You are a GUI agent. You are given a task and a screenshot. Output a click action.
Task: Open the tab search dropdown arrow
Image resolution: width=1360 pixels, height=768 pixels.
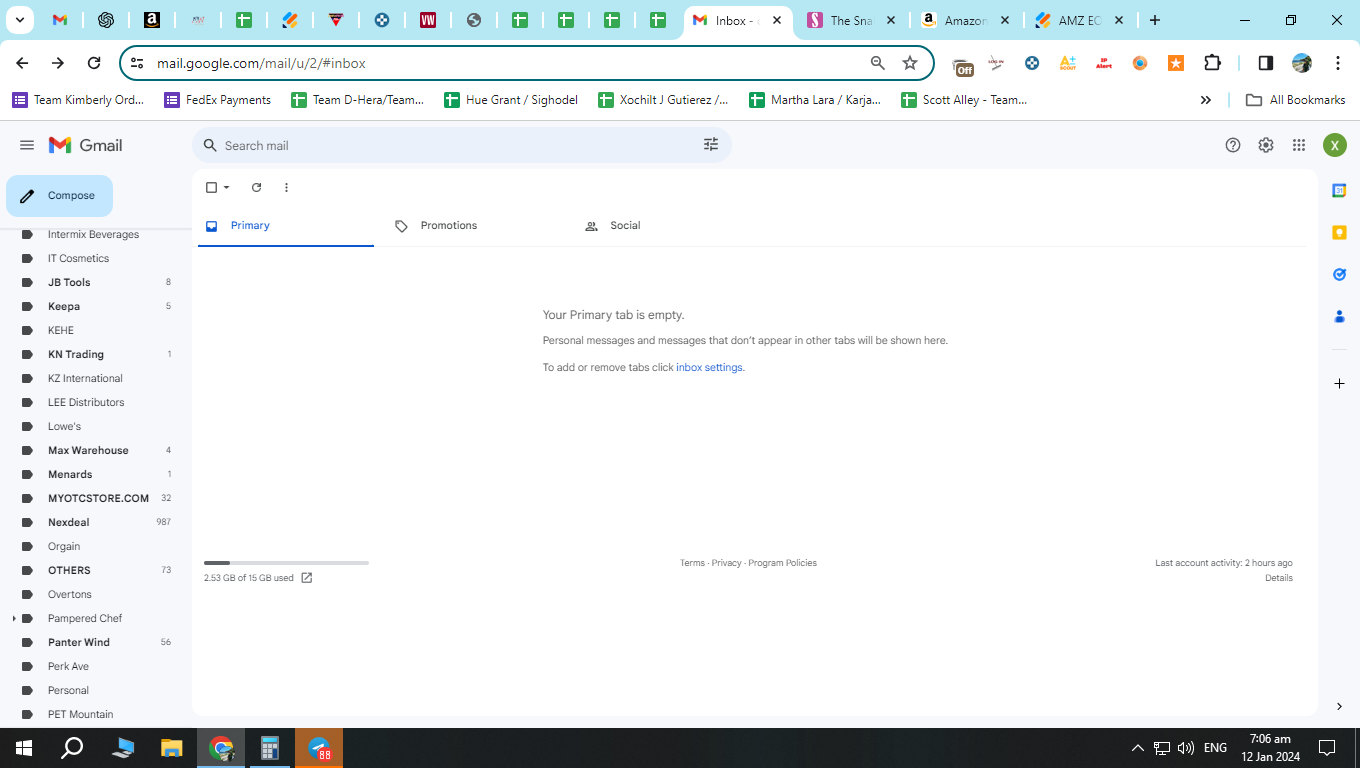pos(19,20)
